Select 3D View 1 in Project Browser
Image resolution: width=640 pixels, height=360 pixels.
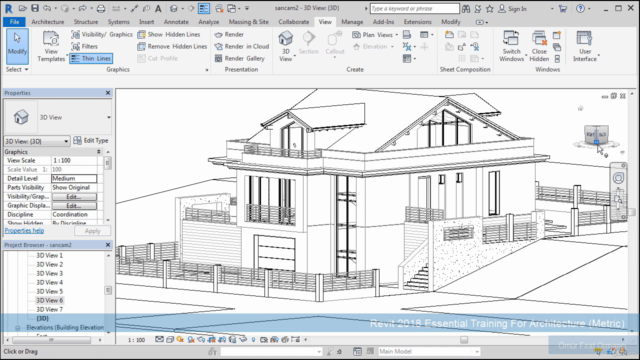coord(49,256)
